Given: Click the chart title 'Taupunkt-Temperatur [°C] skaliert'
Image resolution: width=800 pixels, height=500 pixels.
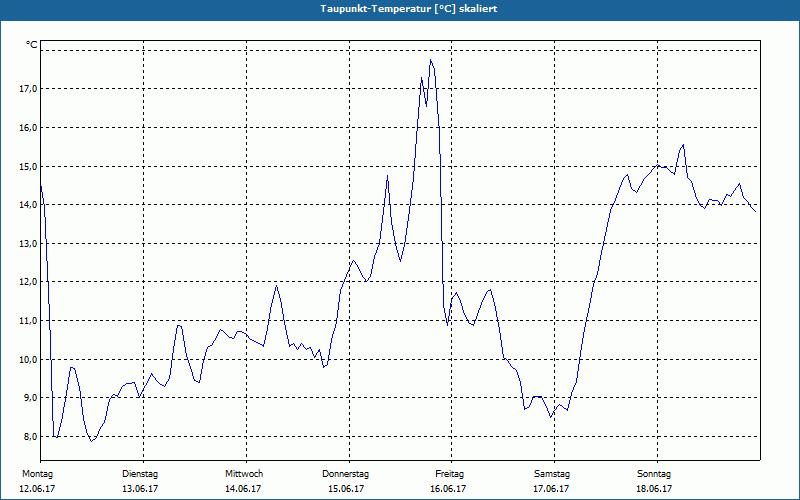Looking at the screenshot, I should [x=408, y=9].
